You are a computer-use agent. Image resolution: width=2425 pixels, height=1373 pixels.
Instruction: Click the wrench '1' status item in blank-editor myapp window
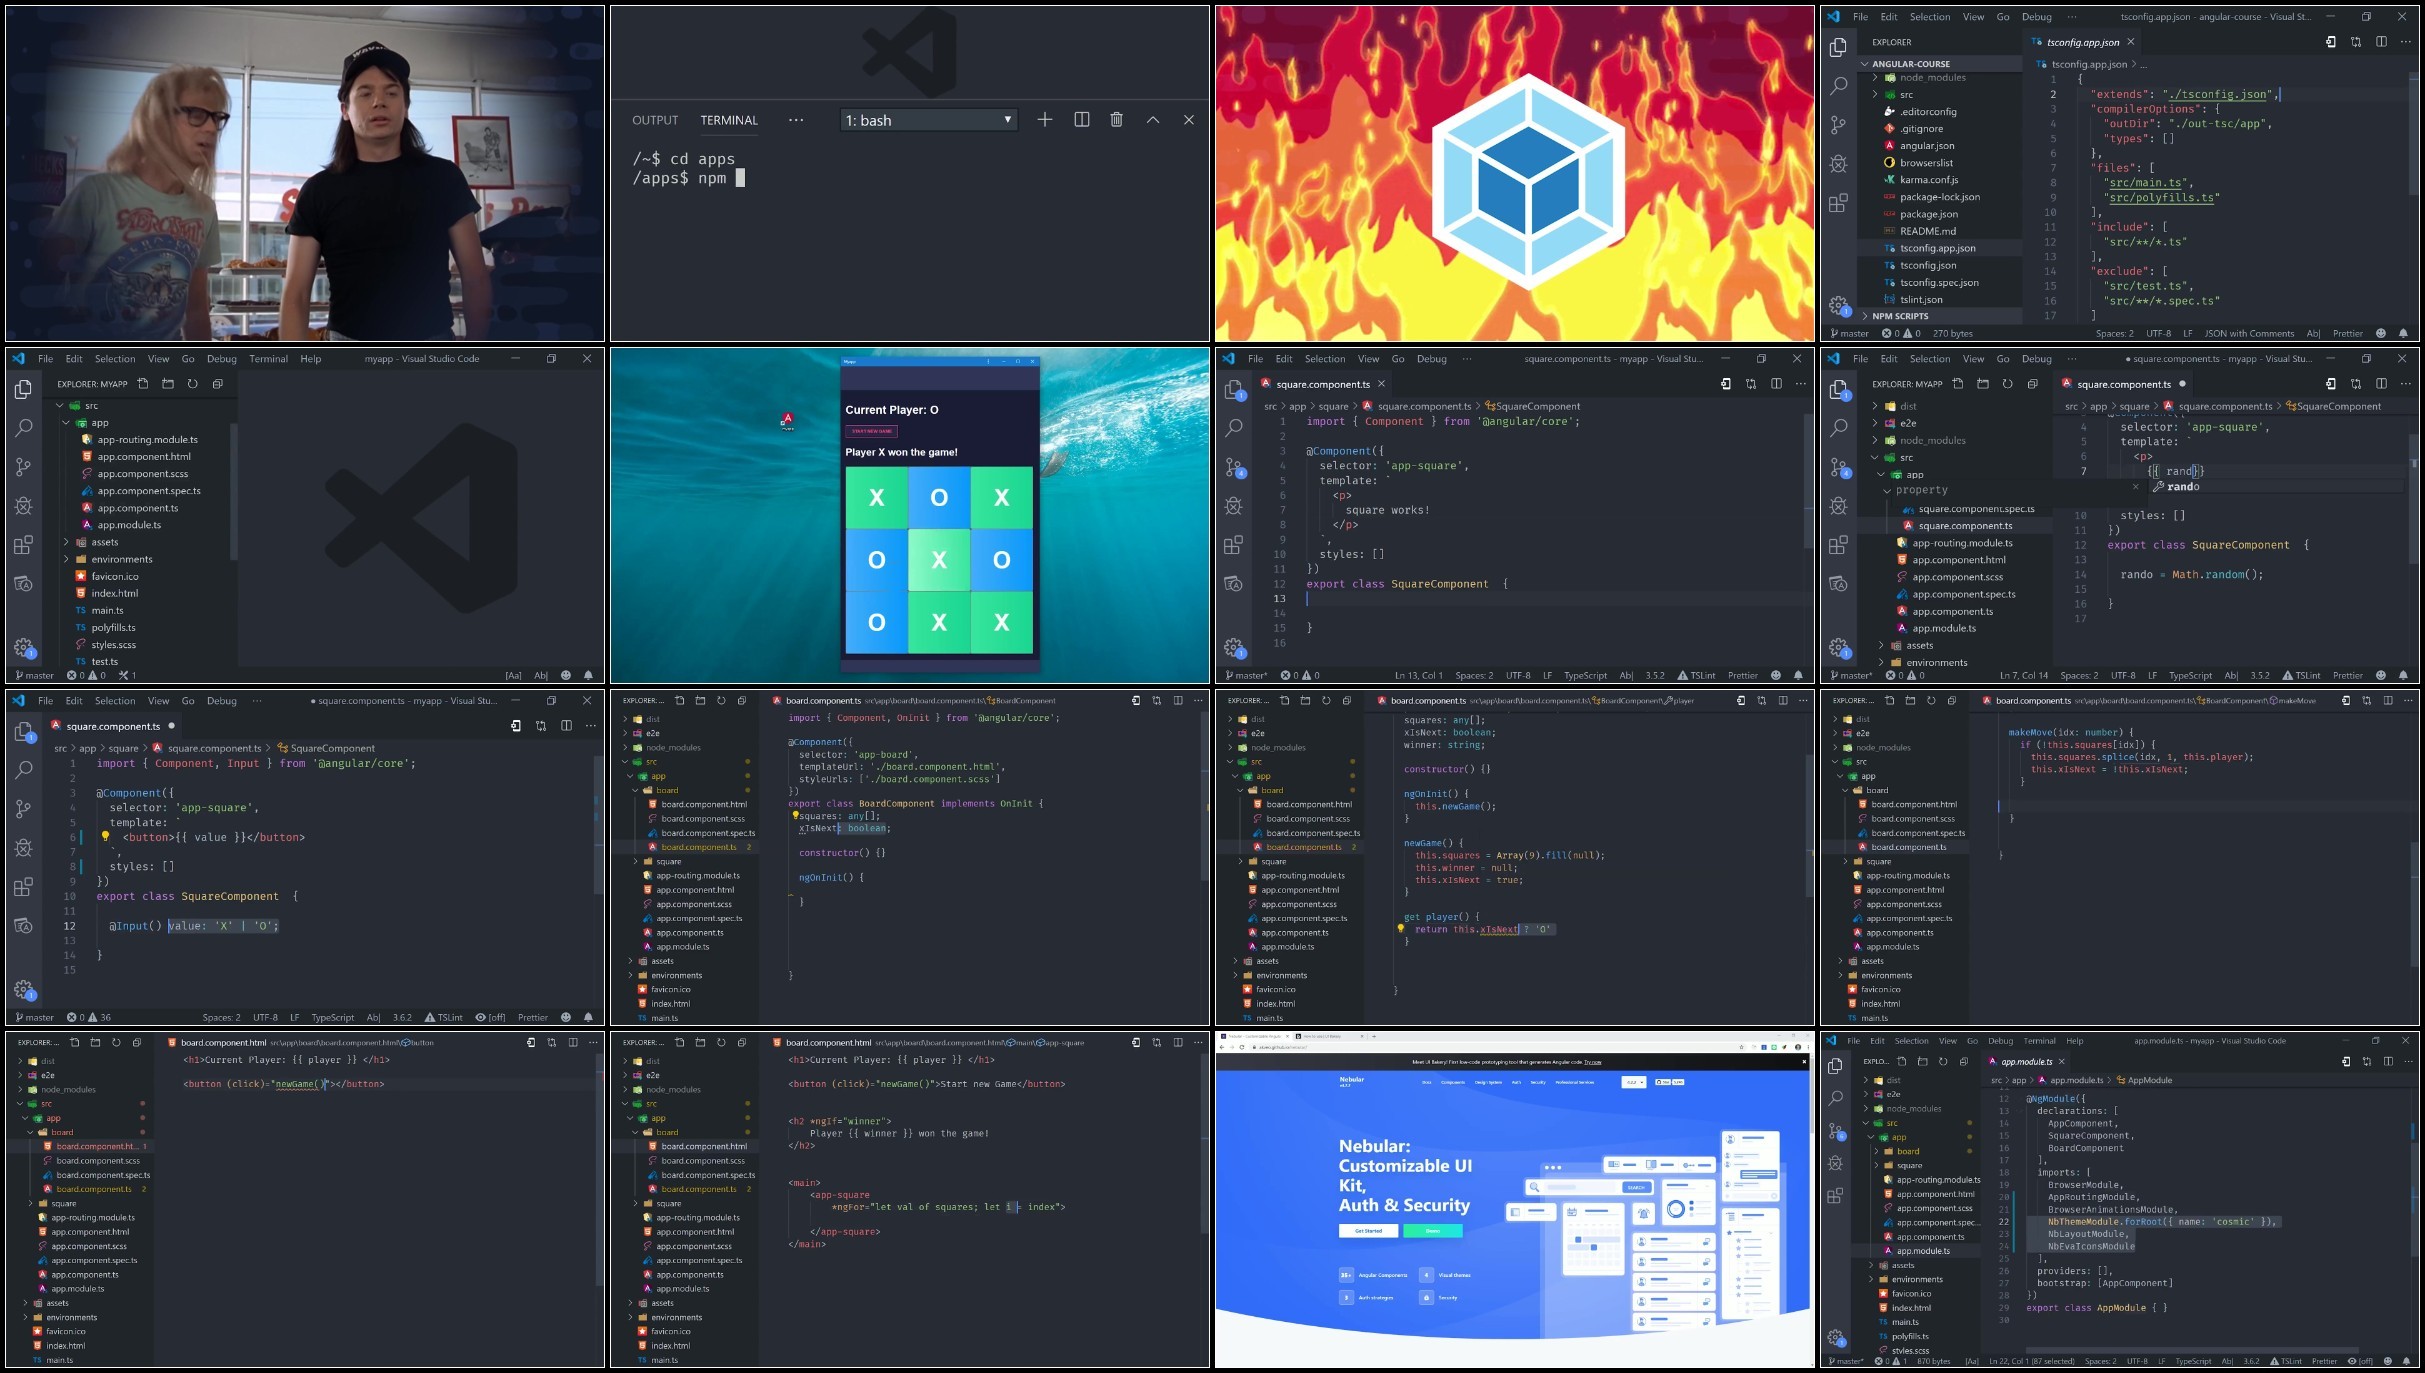click(x=128, y=676)
